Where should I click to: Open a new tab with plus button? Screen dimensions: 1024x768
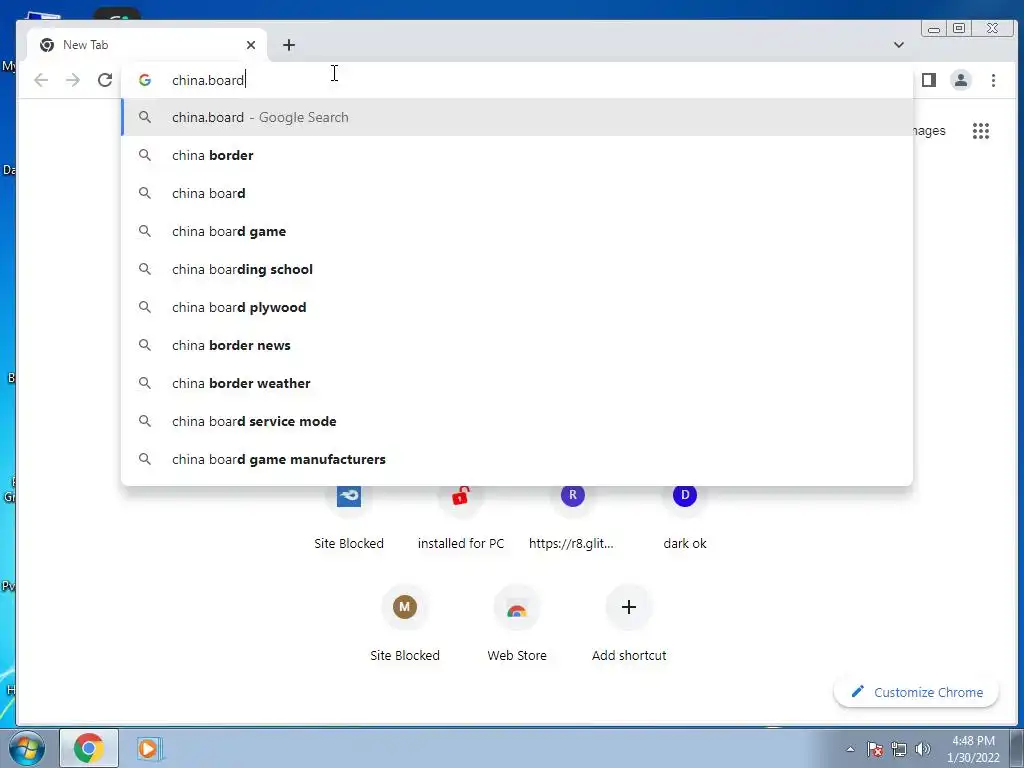pyautogui.click(x=289, y=45)
